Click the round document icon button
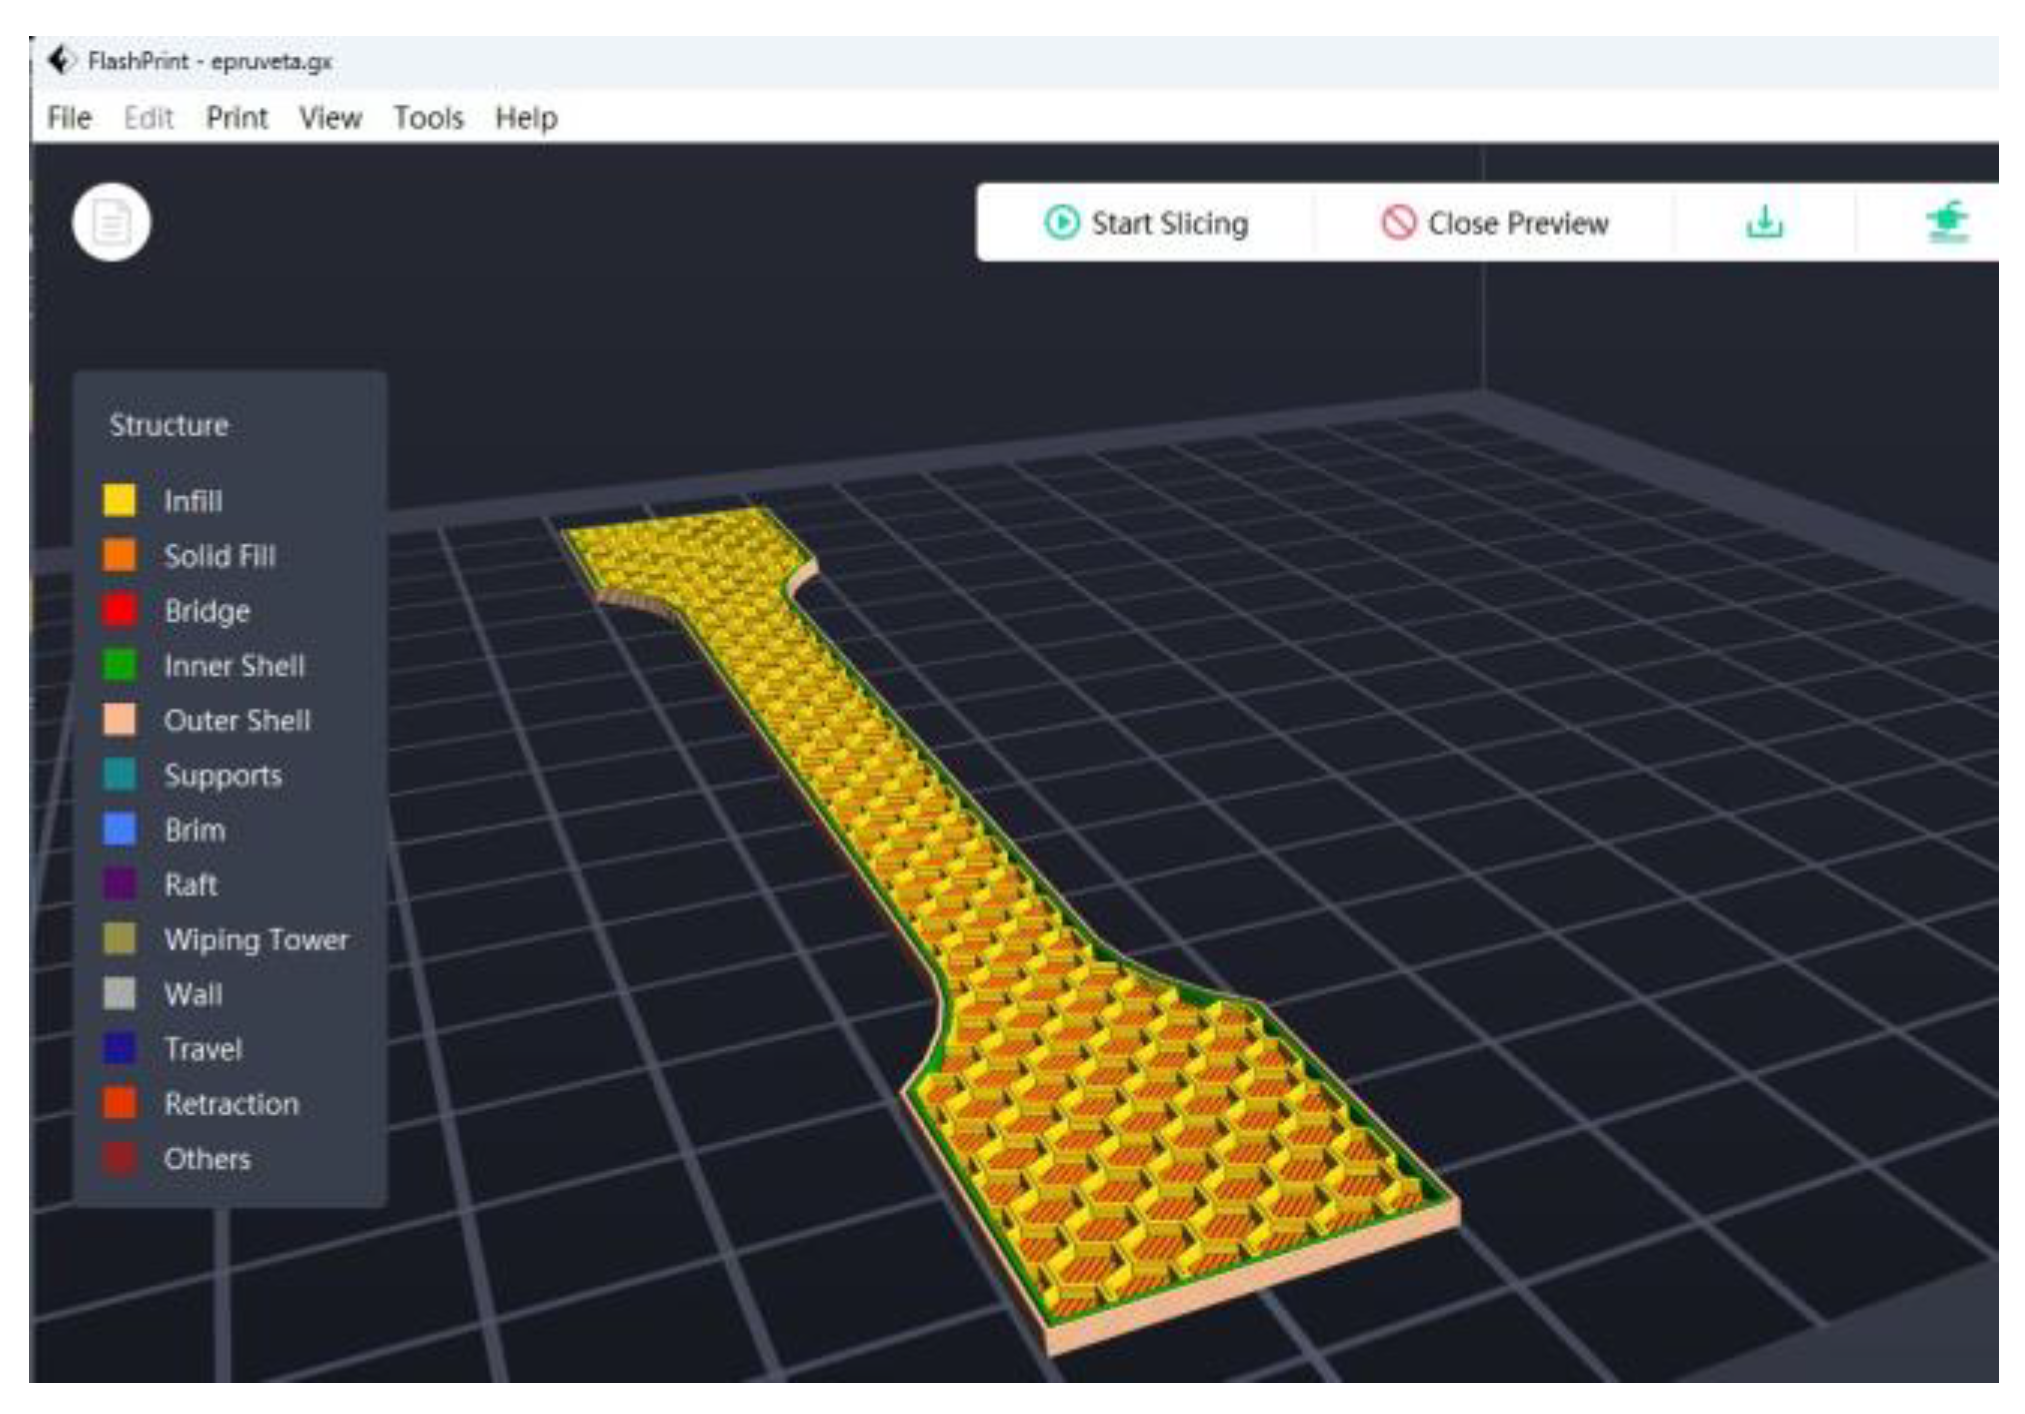Image resolution: width=2025 pixels, height=1414 pixels. [111, 222]
